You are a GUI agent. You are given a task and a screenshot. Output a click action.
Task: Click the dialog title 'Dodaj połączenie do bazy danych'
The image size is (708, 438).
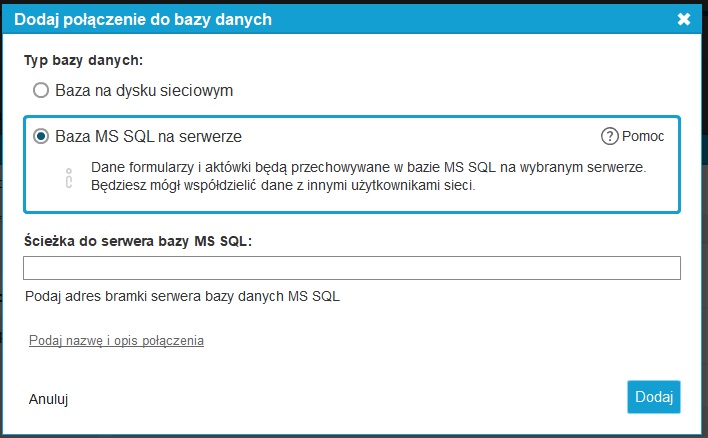pyautogui.click(x=143, y=19)
